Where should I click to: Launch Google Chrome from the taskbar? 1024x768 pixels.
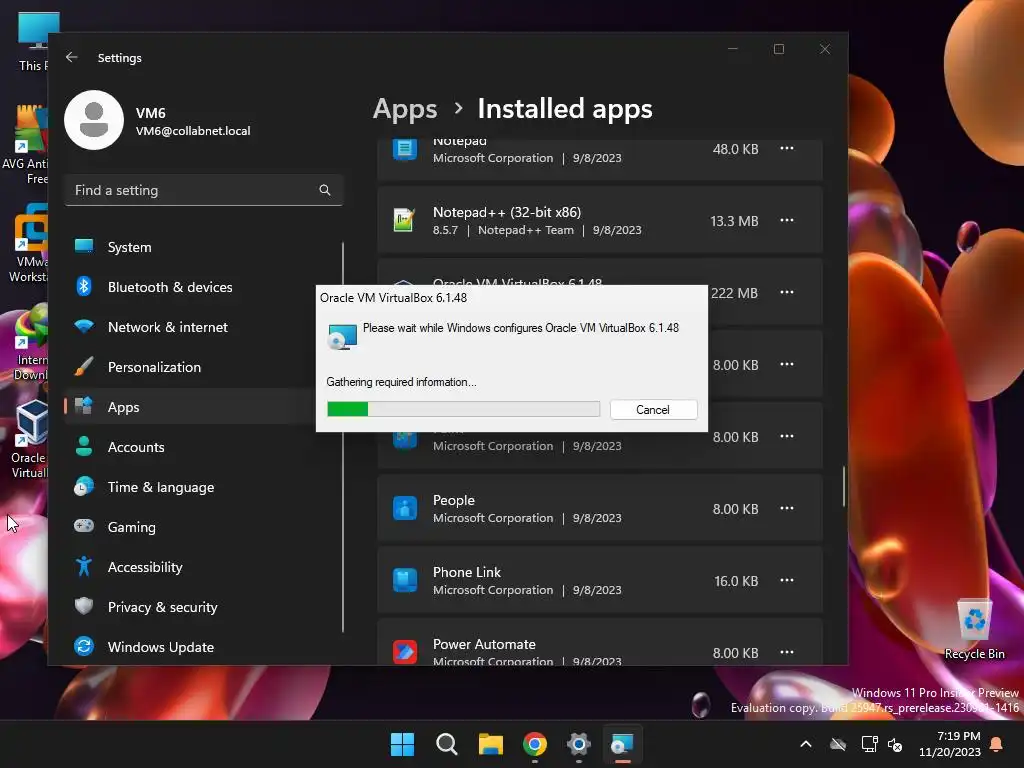coord(535,744)
